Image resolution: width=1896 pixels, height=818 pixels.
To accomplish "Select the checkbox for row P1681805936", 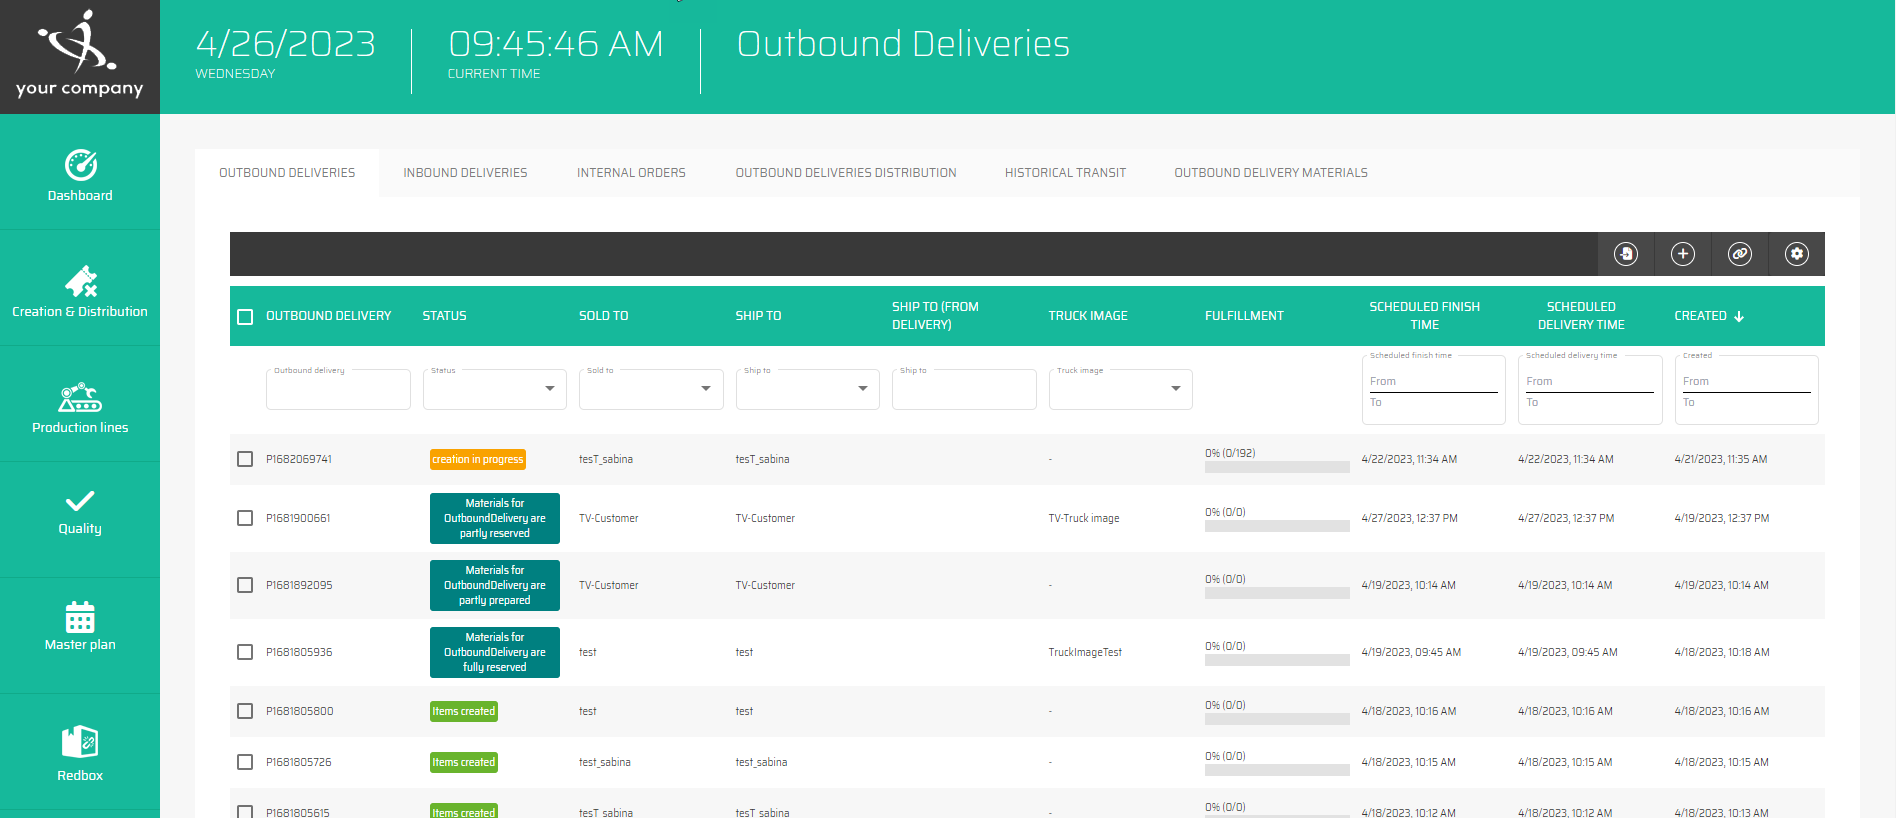I will [x=245, y=652].
